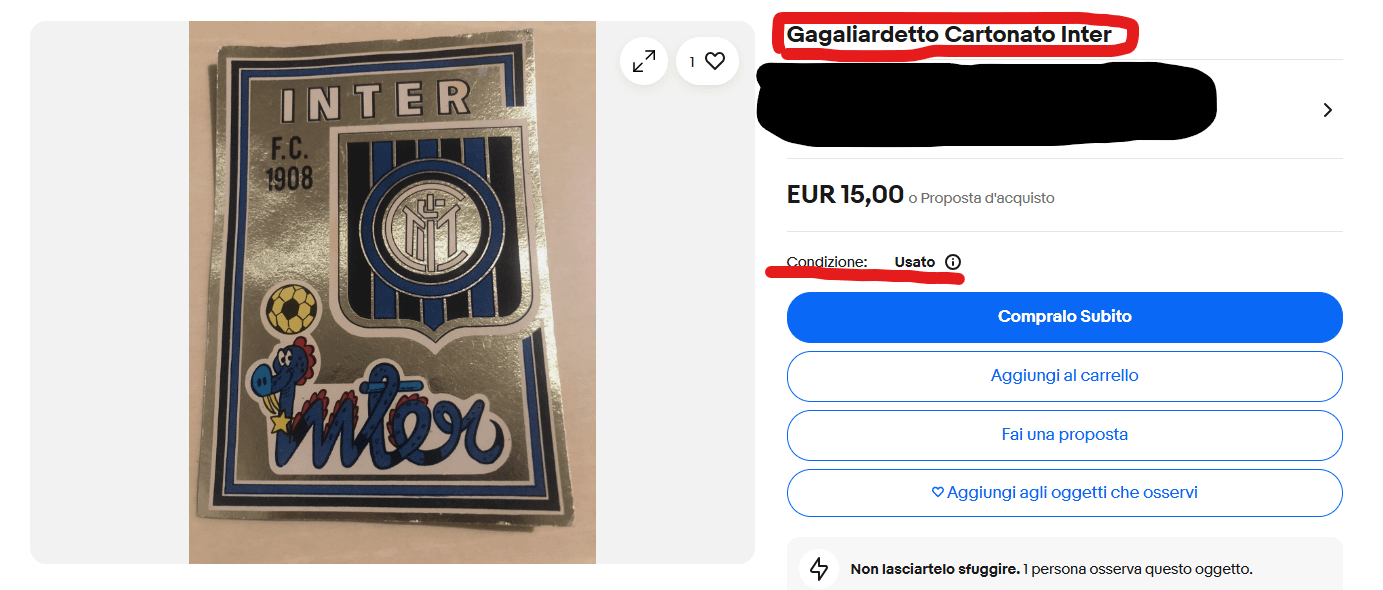Click Aggiungi agli oggetti che osservi

[1065, 493]
